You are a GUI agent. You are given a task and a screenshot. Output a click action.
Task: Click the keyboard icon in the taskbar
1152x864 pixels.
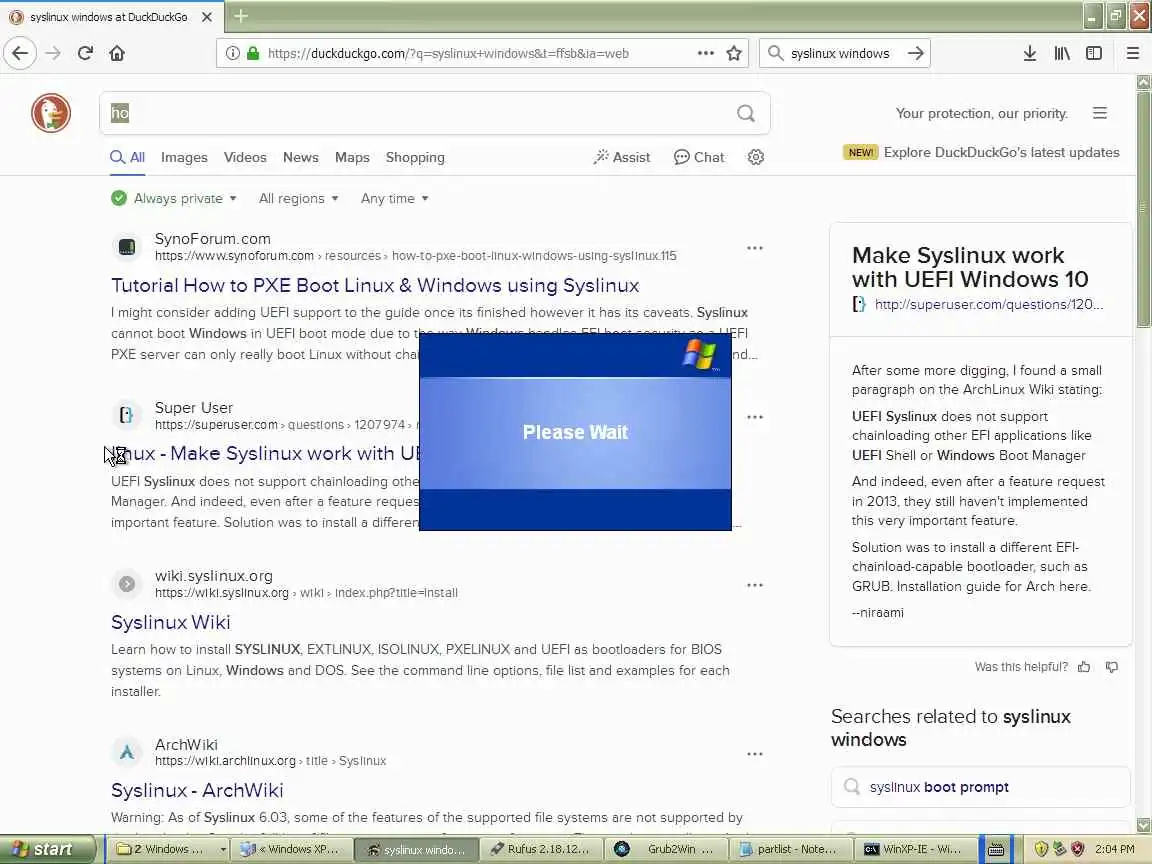(996, 849)
